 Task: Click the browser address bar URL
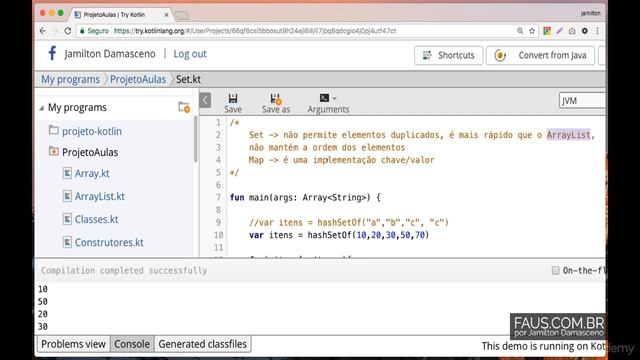point(255,31)
